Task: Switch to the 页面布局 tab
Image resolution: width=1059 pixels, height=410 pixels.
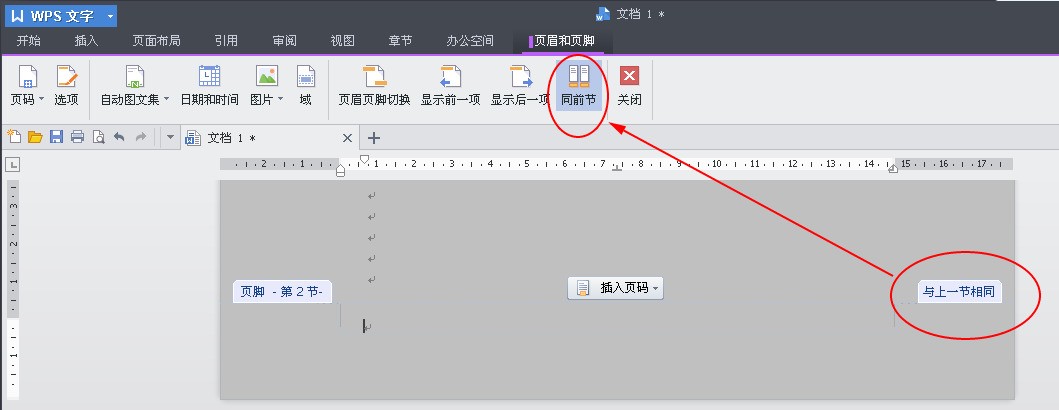Action: point(157,41)
